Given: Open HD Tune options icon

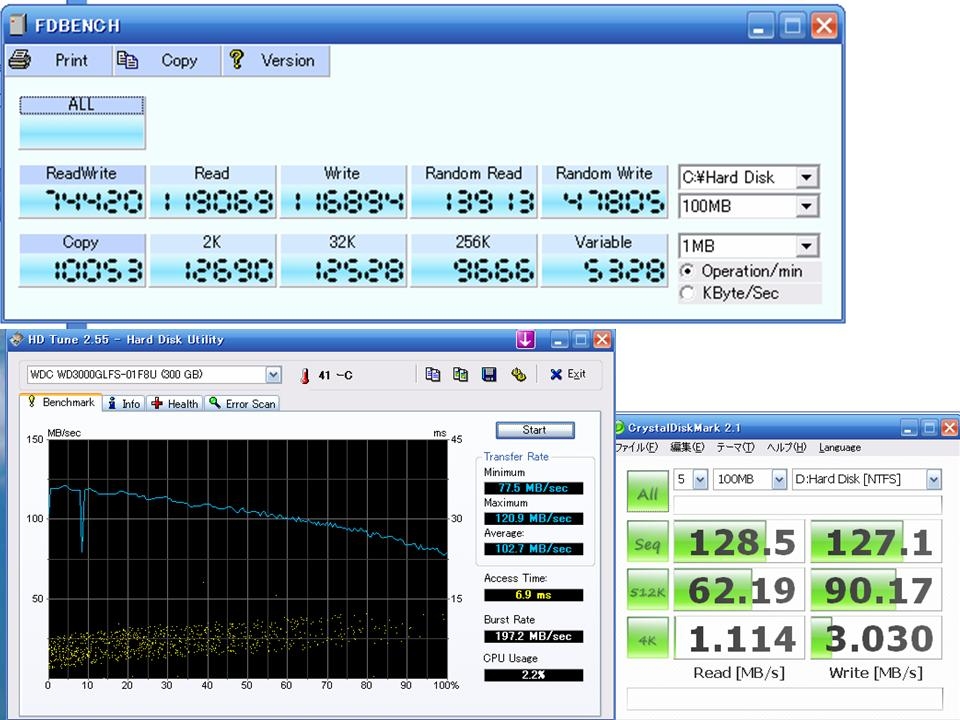Looking at the screenshot, I should point(518,375).
